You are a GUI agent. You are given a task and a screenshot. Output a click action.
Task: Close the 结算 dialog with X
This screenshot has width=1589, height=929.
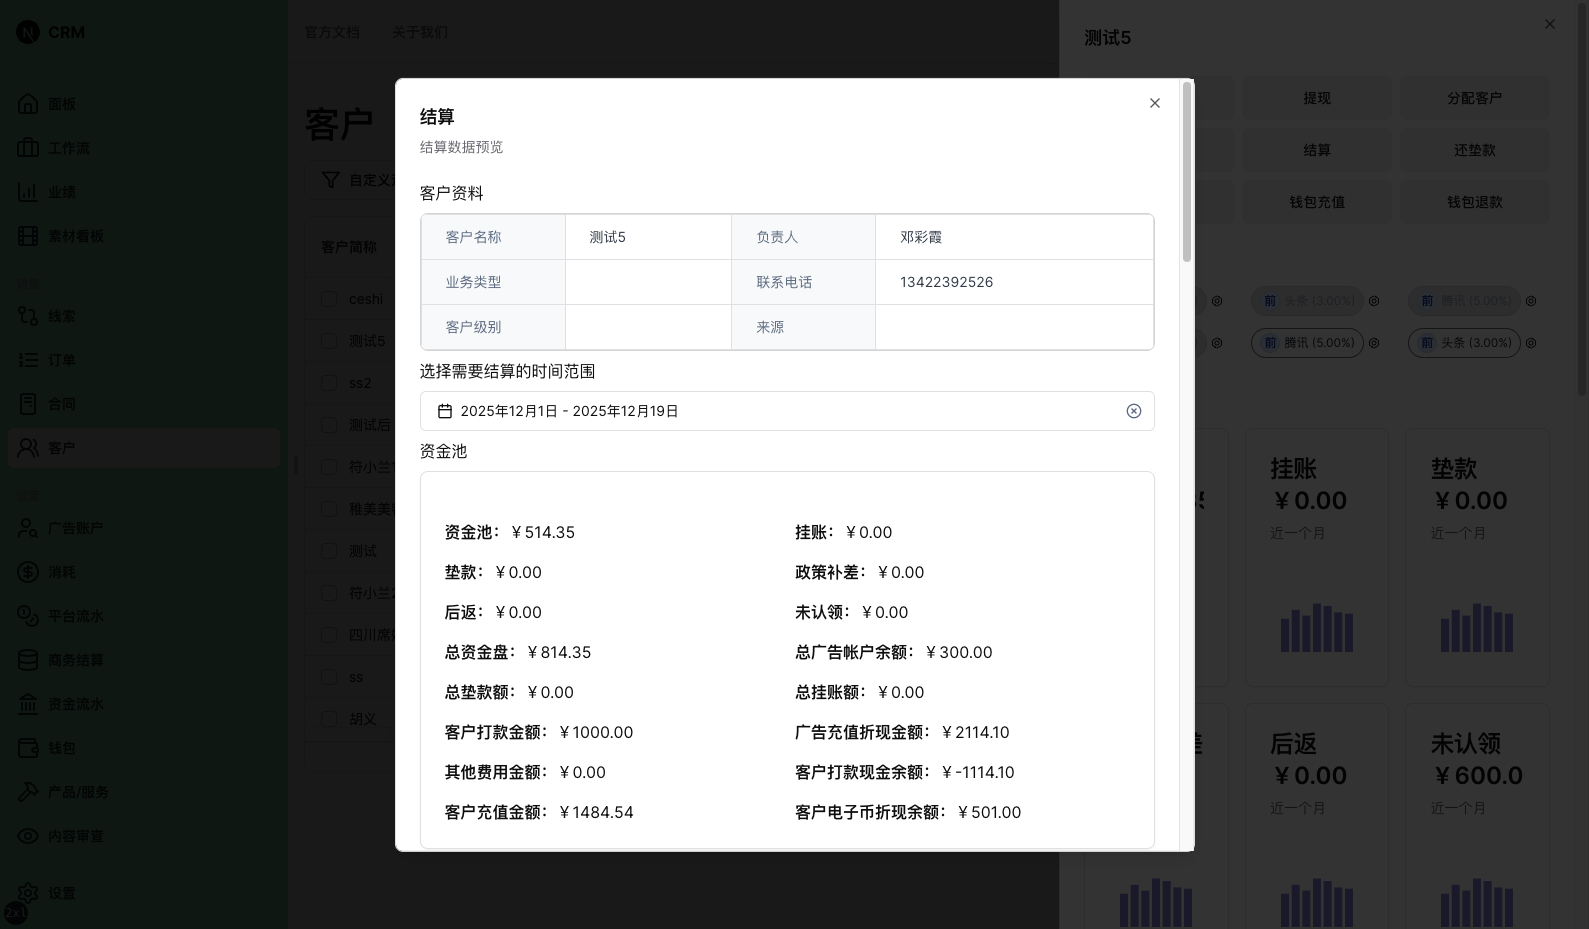[1155, 103]
